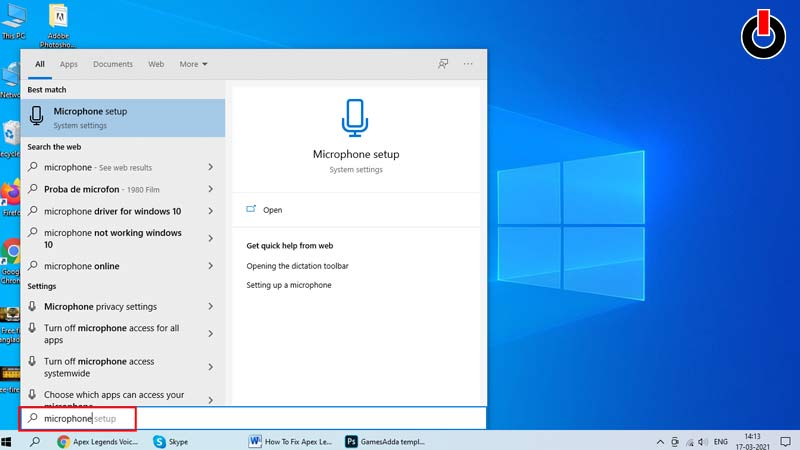The image size is (800, 450).
Task: Select Proba de microfon 1980 Film result
Action: pos(123,189)
